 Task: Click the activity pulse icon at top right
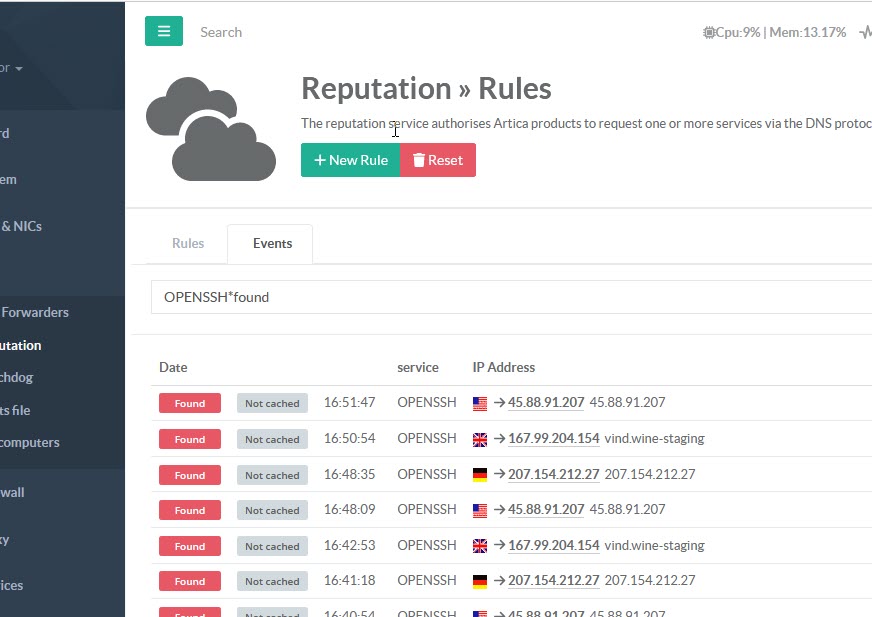(865, 32)
